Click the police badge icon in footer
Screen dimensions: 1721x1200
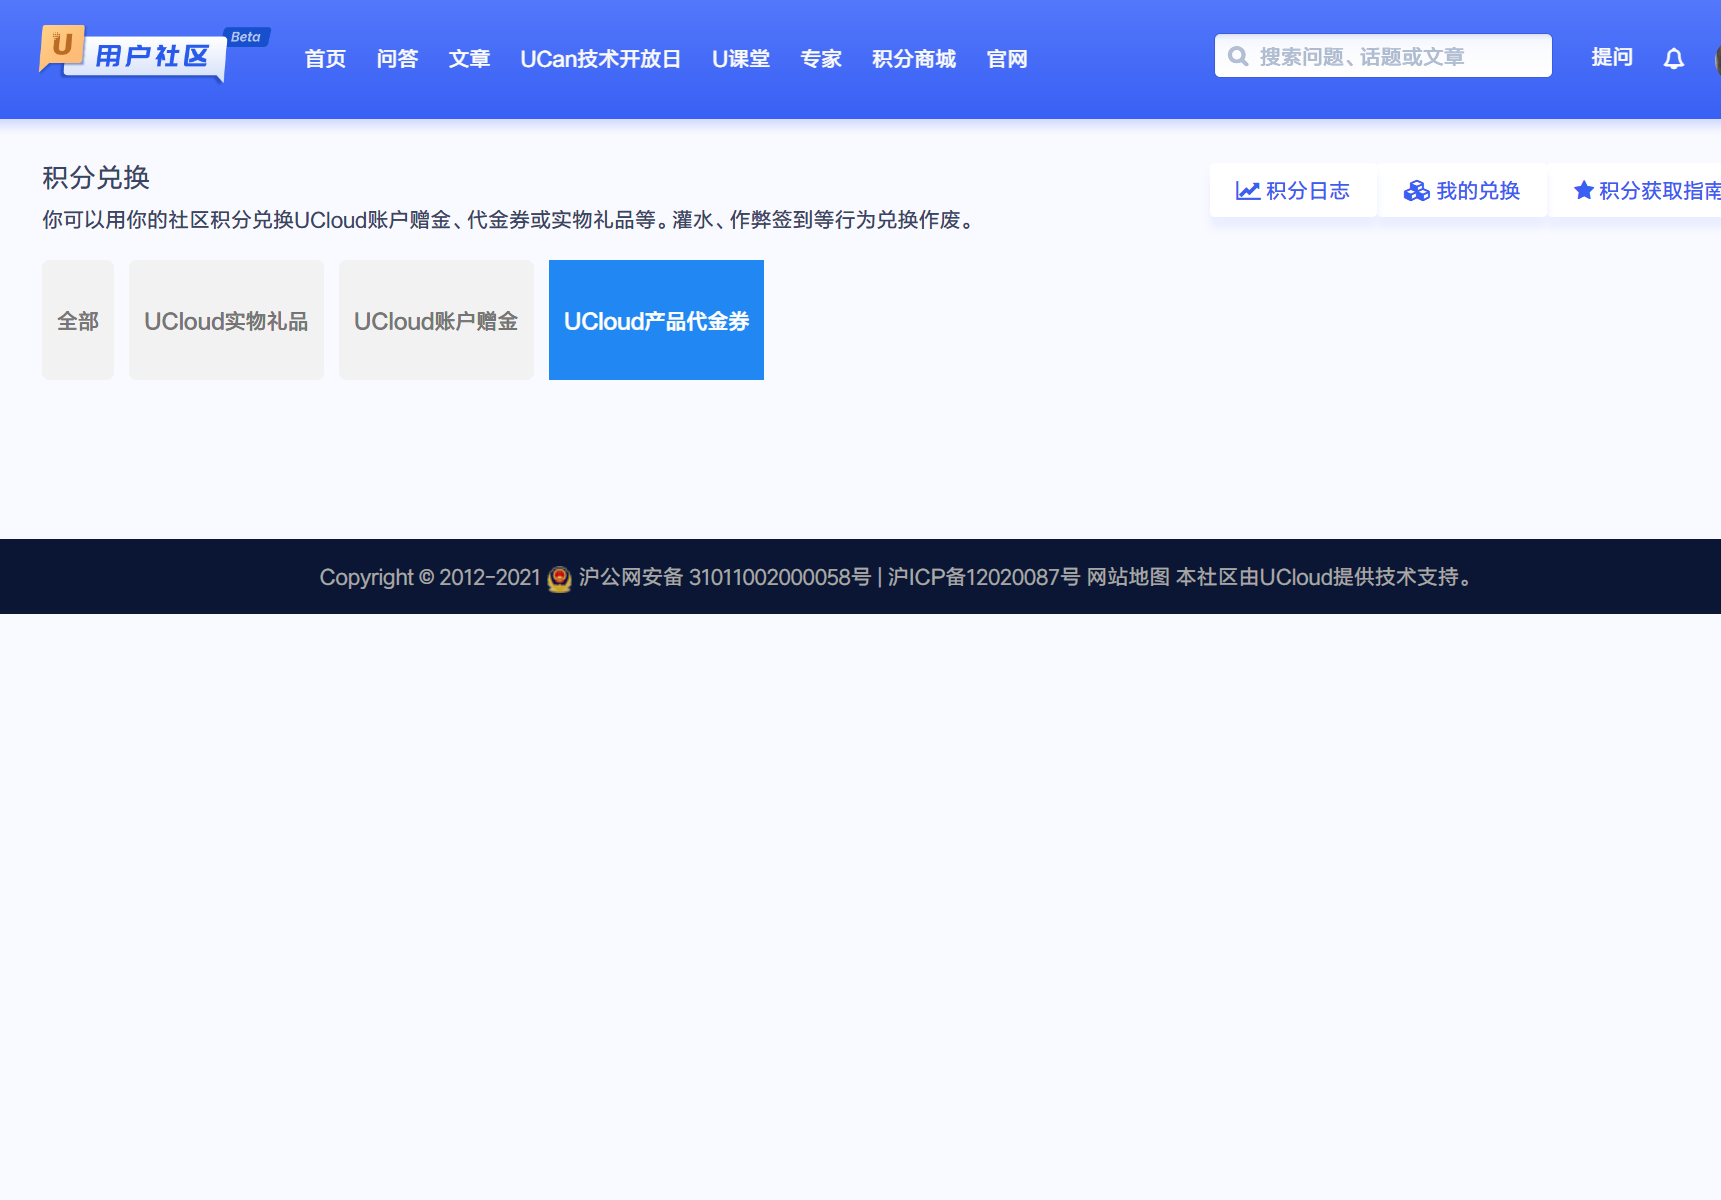point(560,579)
